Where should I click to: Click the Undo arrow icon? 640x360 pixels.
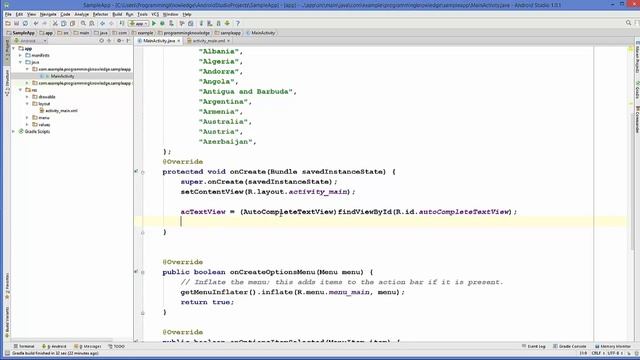pyautogui.click(x=36, y=24)
